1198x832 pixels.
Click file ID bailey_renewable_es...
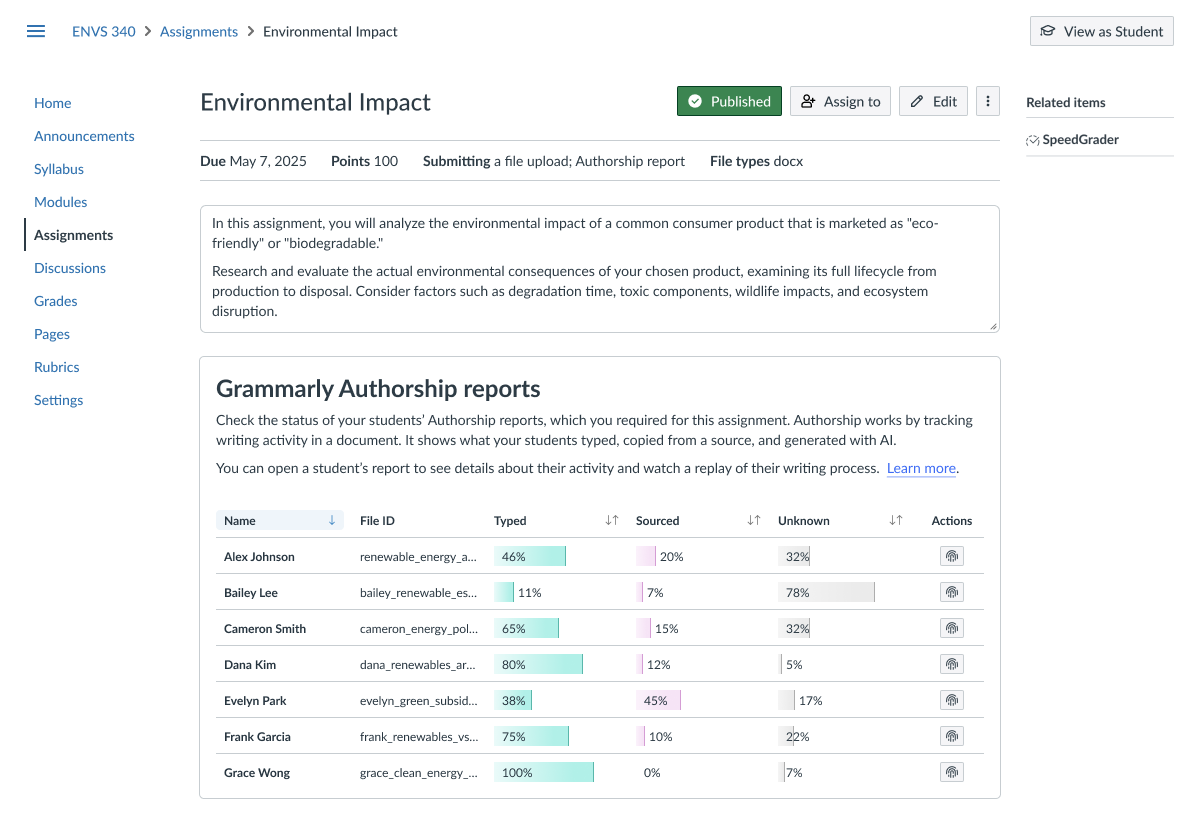pyautogui.click(x=418, y=593)
